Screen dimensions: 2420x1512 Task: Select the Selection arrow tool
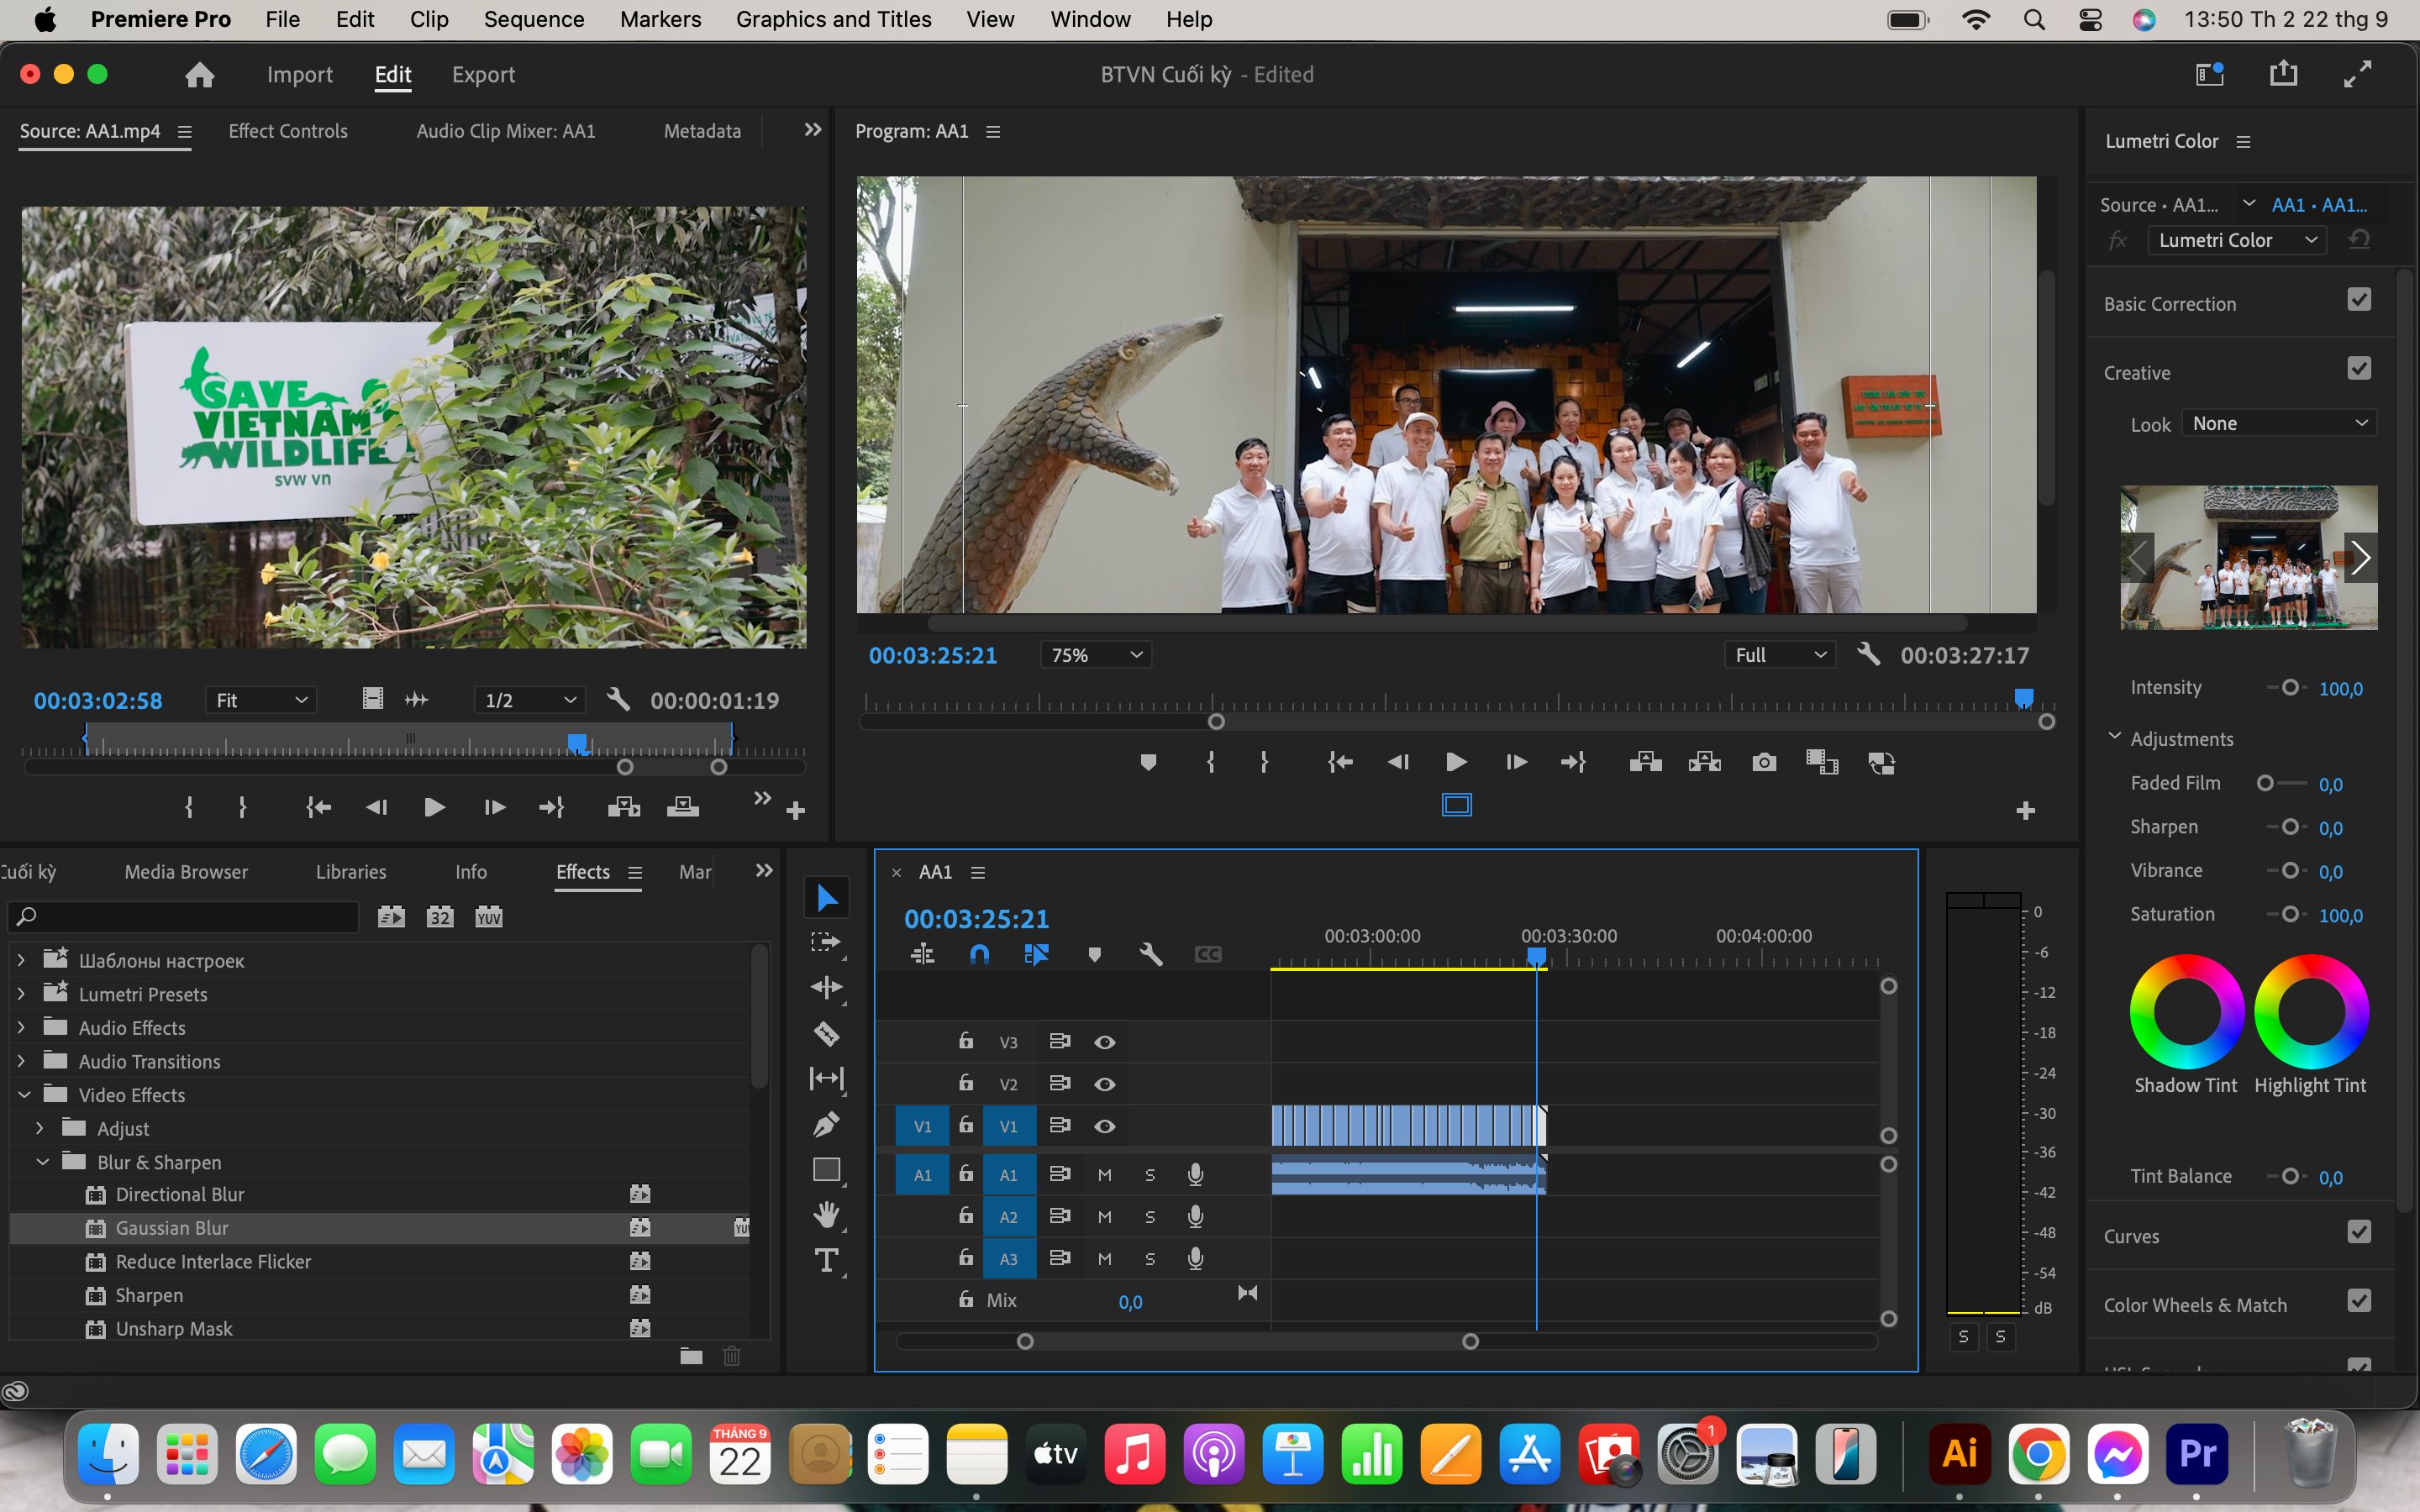point(826,897)
